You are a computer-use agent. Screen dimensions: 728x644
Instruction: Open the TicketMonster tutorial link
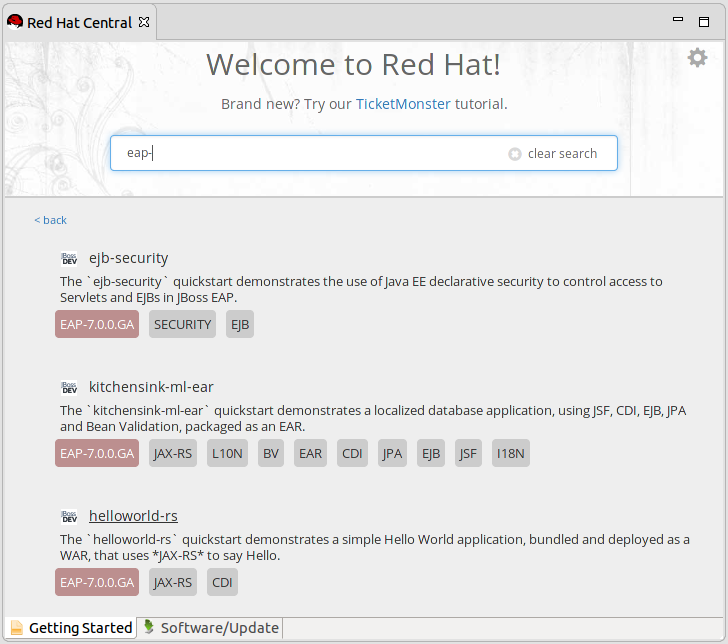[403, 104]
